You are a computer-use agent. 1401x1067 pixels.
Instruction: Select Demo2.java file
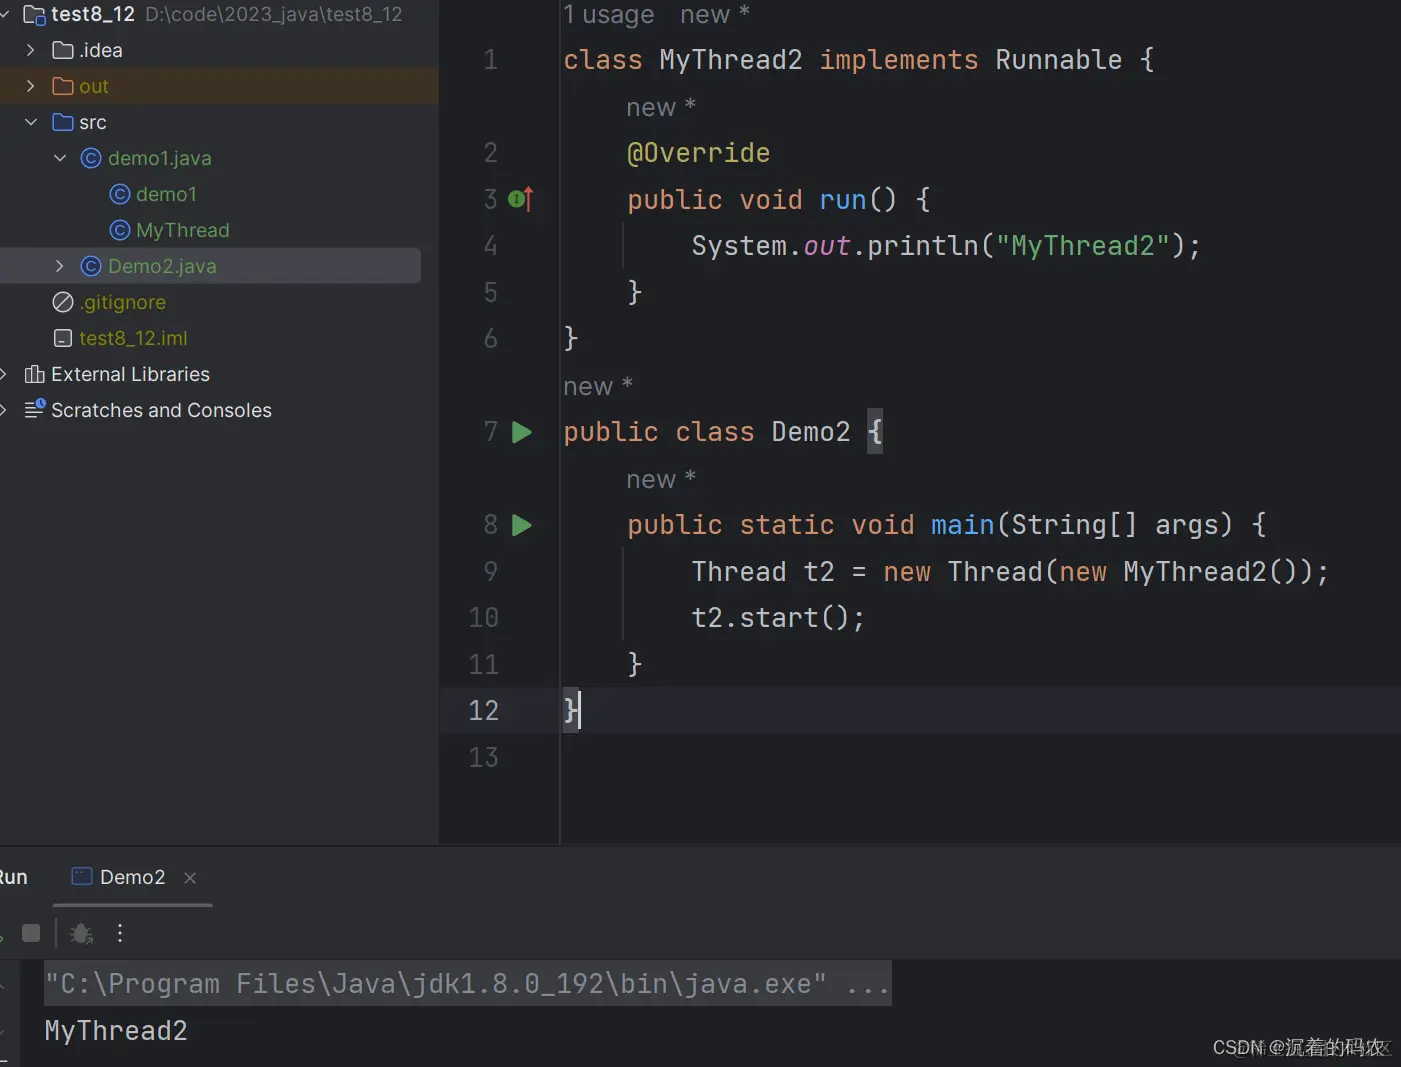pyautogui.click(x=162, y=266)
